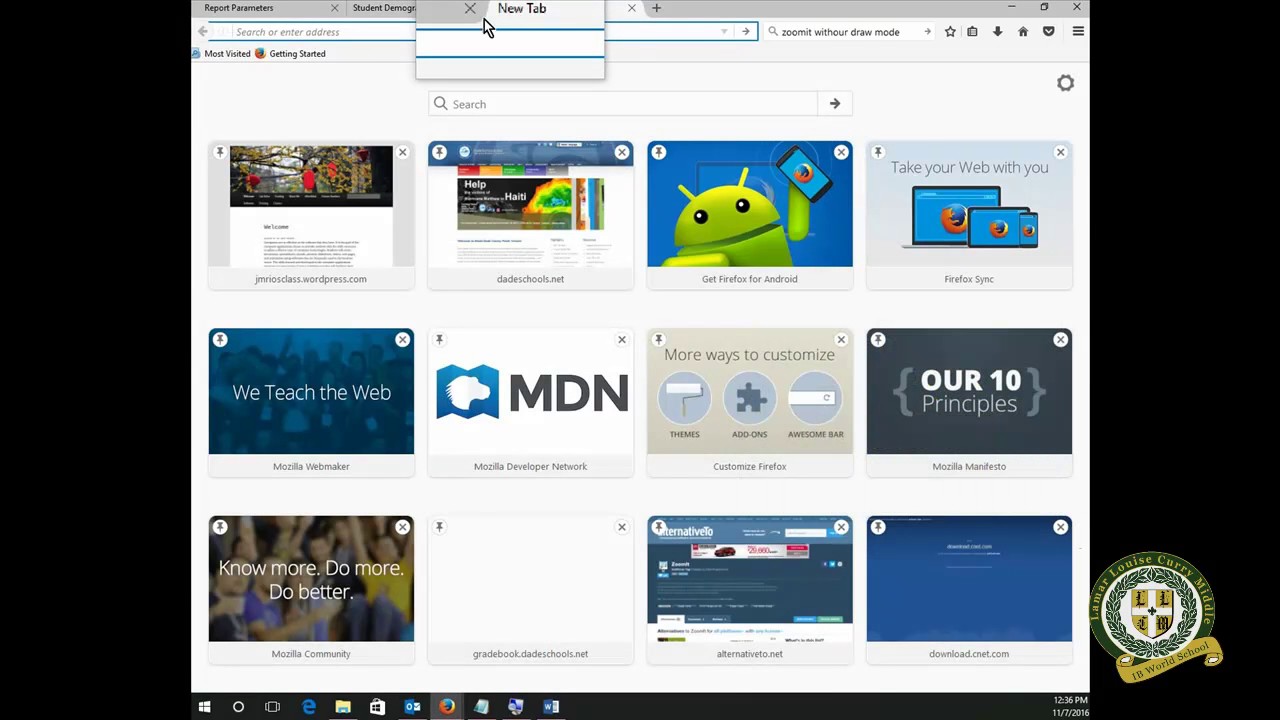Remove the Mozilla Developer Network tile
The height and width of the screenshot is (720, 1280).
click(622, 340)
